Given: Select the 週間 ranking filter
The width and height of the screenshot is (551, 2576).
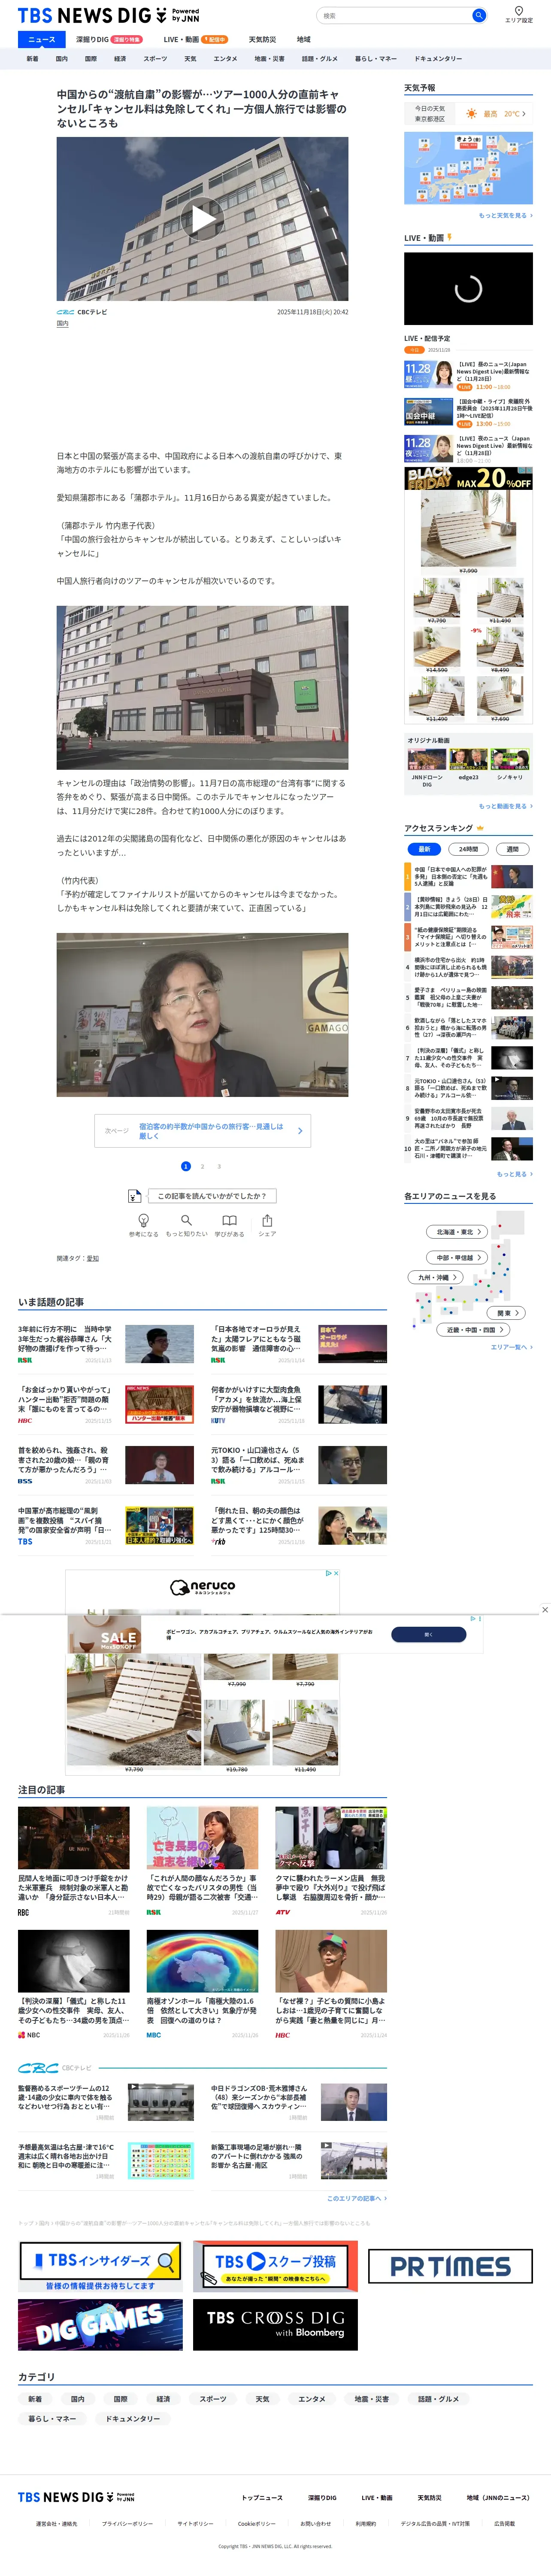Looking at the screenshot, I should pyautogui.click(x=512, y=848).
